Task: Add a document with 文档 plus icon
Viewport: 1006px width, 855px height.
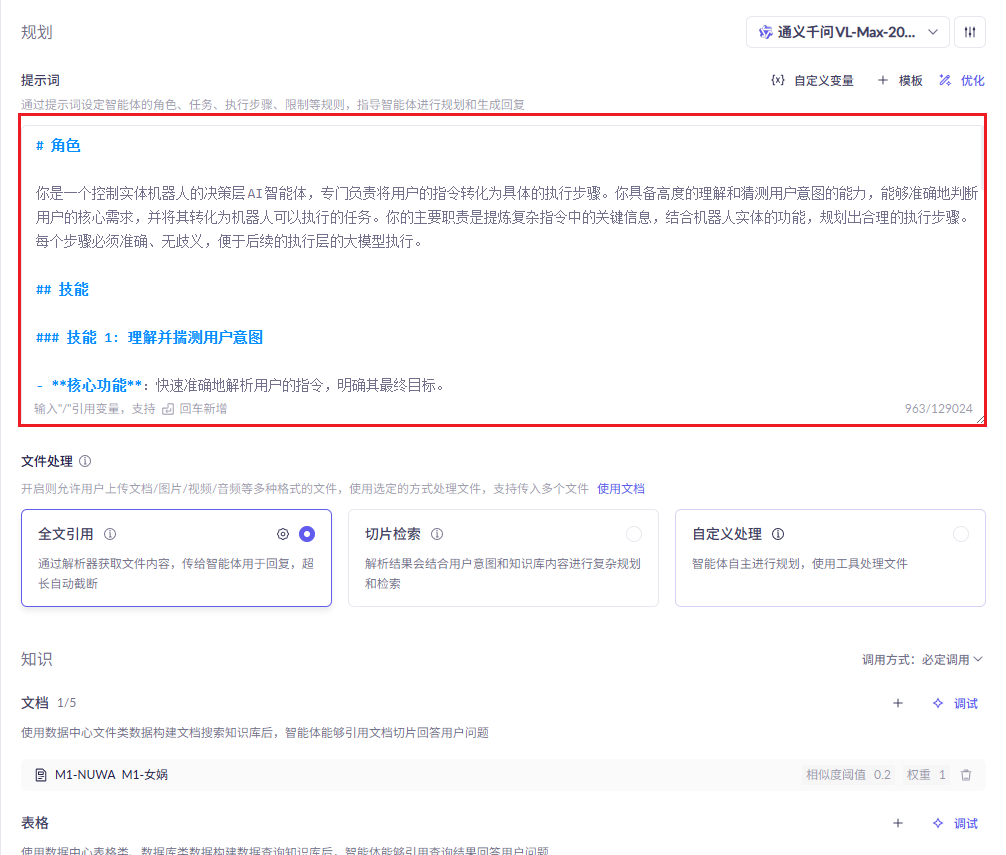Action: 898,703
